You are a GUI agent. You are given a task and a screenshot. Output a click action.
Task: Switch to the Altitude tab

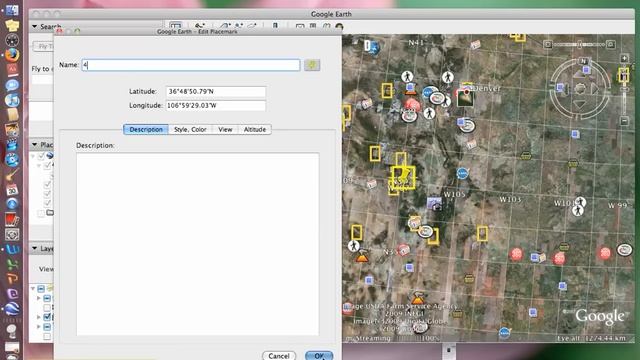pyautogui.click(x=255, y=129)
